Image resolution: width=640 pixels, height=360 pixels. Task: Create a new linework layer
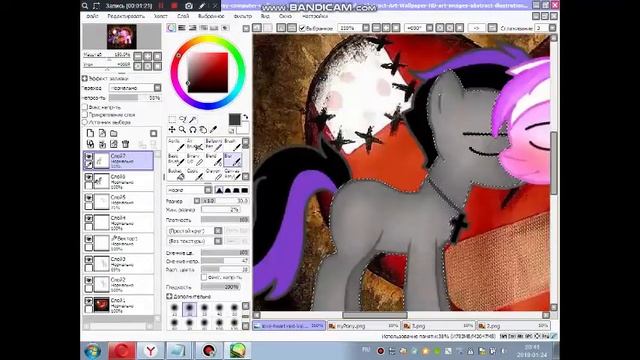pyautogui.click(x=102, y=133)
